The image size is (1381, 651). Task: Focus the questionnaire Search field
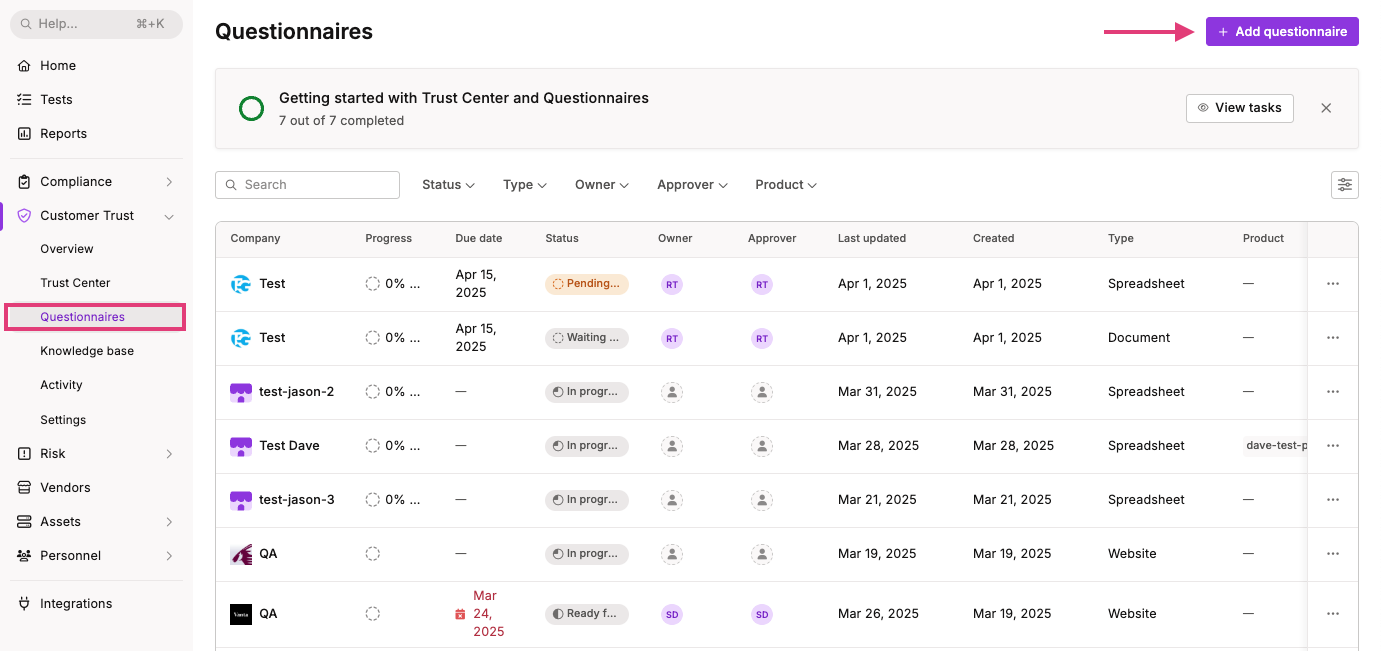307,185
